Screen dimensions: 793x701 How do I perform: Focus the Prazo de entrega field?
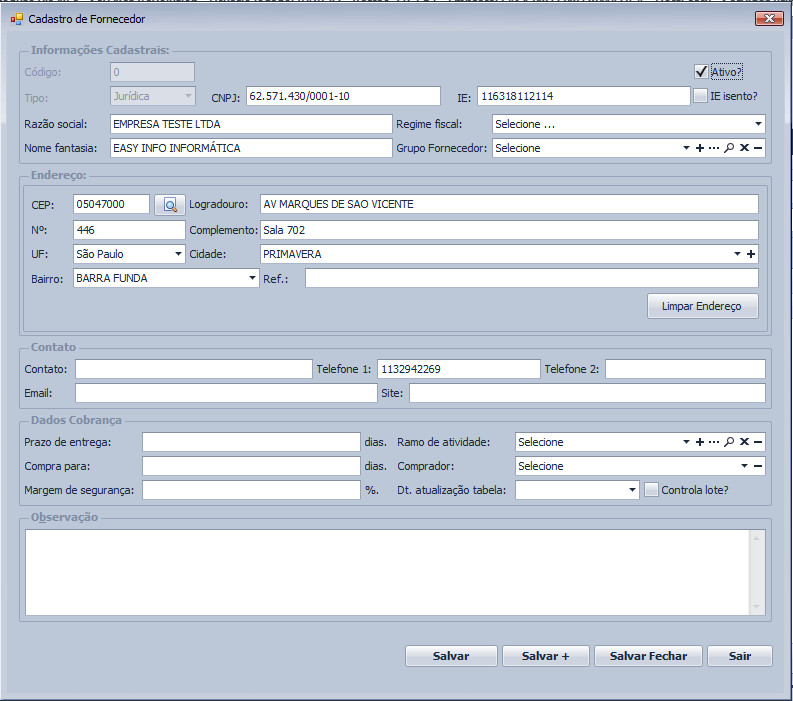point(251,442)
